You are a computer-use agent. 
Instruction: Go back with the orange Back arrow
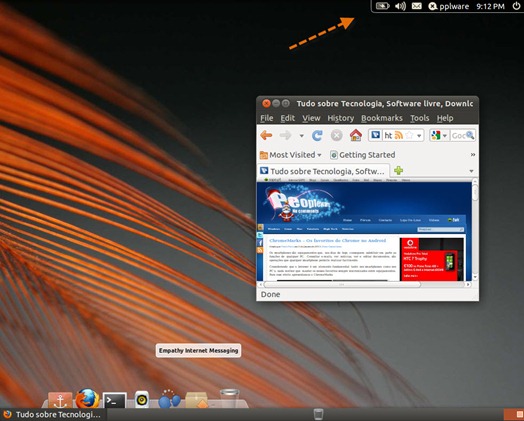click(266, 135)
